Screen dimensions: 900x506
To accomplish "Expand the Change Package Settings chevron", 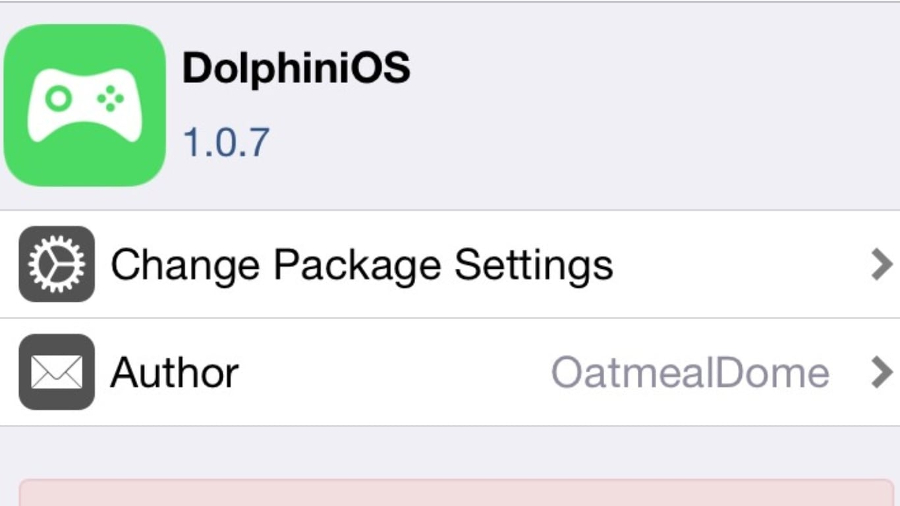I will pyautogui.click(x=880, y=265).
